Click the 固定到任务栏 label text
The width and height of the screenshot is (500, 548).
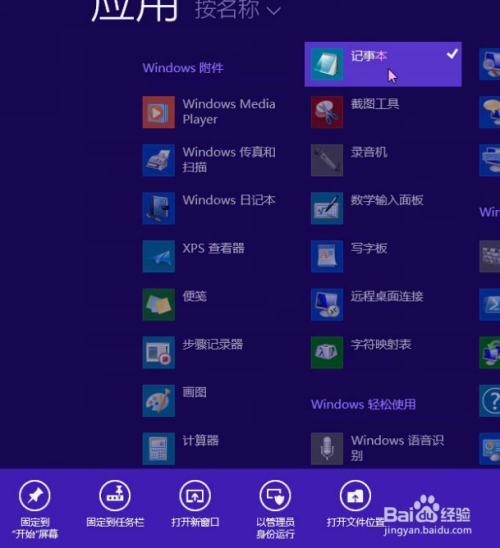tap(115, 522)
